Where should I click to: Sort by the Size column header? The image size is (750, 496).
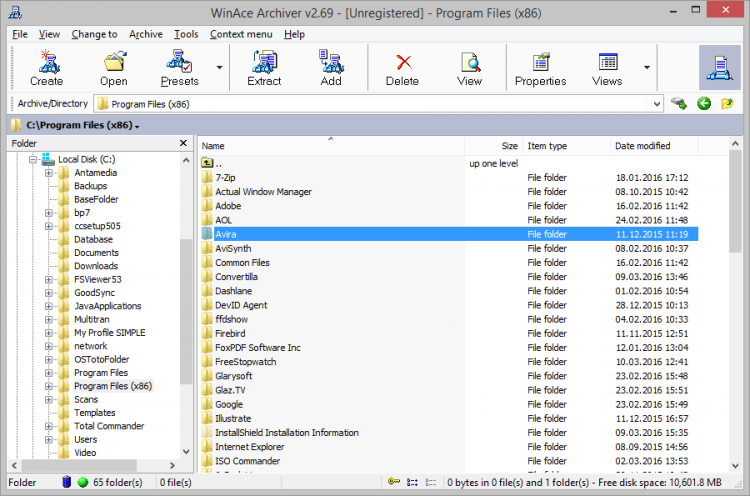pyautogui.click(x=493, y=146)
